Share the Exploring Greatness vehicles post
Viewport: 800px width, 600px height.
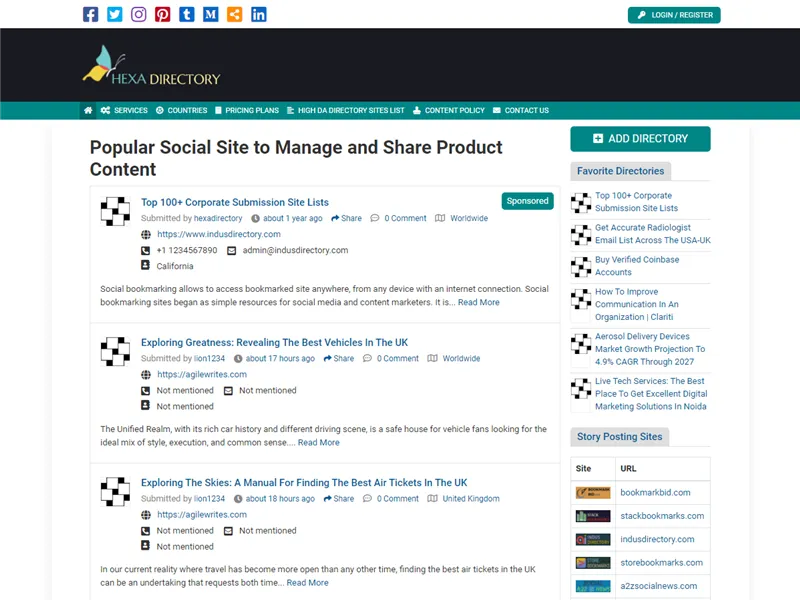[338, 358]
